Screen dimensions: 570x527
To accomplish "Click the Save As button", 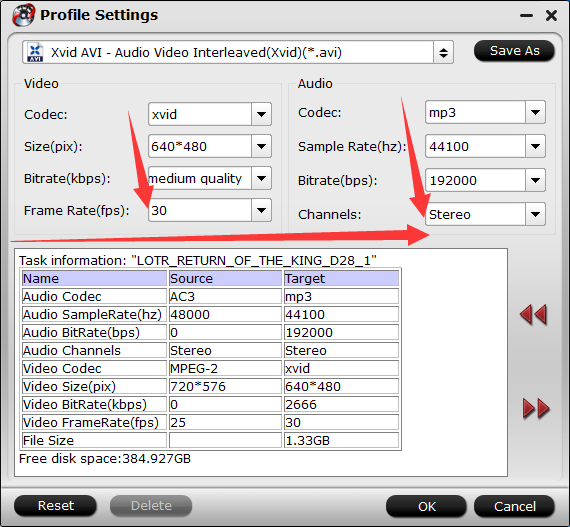I will point(514,51).
